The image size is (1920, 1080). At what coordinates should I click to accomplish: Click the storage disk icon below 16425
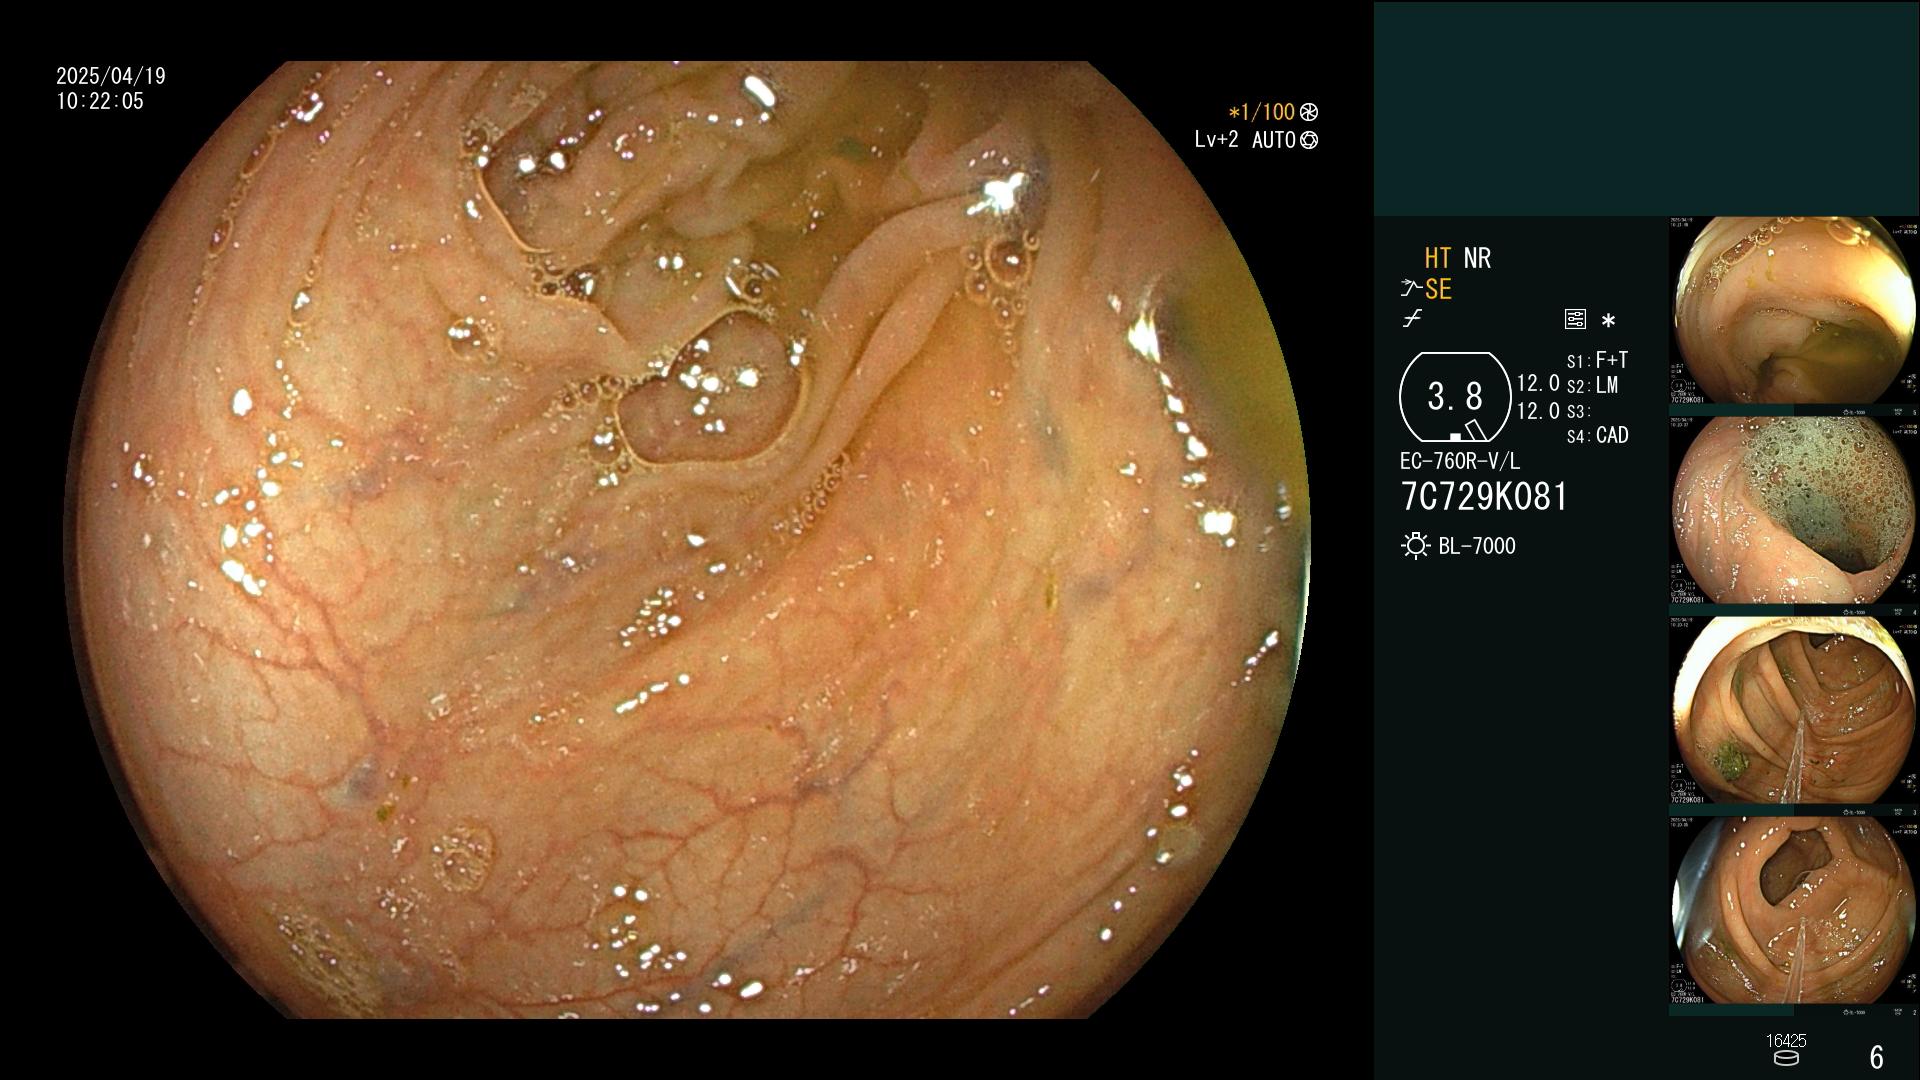pyautogui.click(x=1785, y=1058)
